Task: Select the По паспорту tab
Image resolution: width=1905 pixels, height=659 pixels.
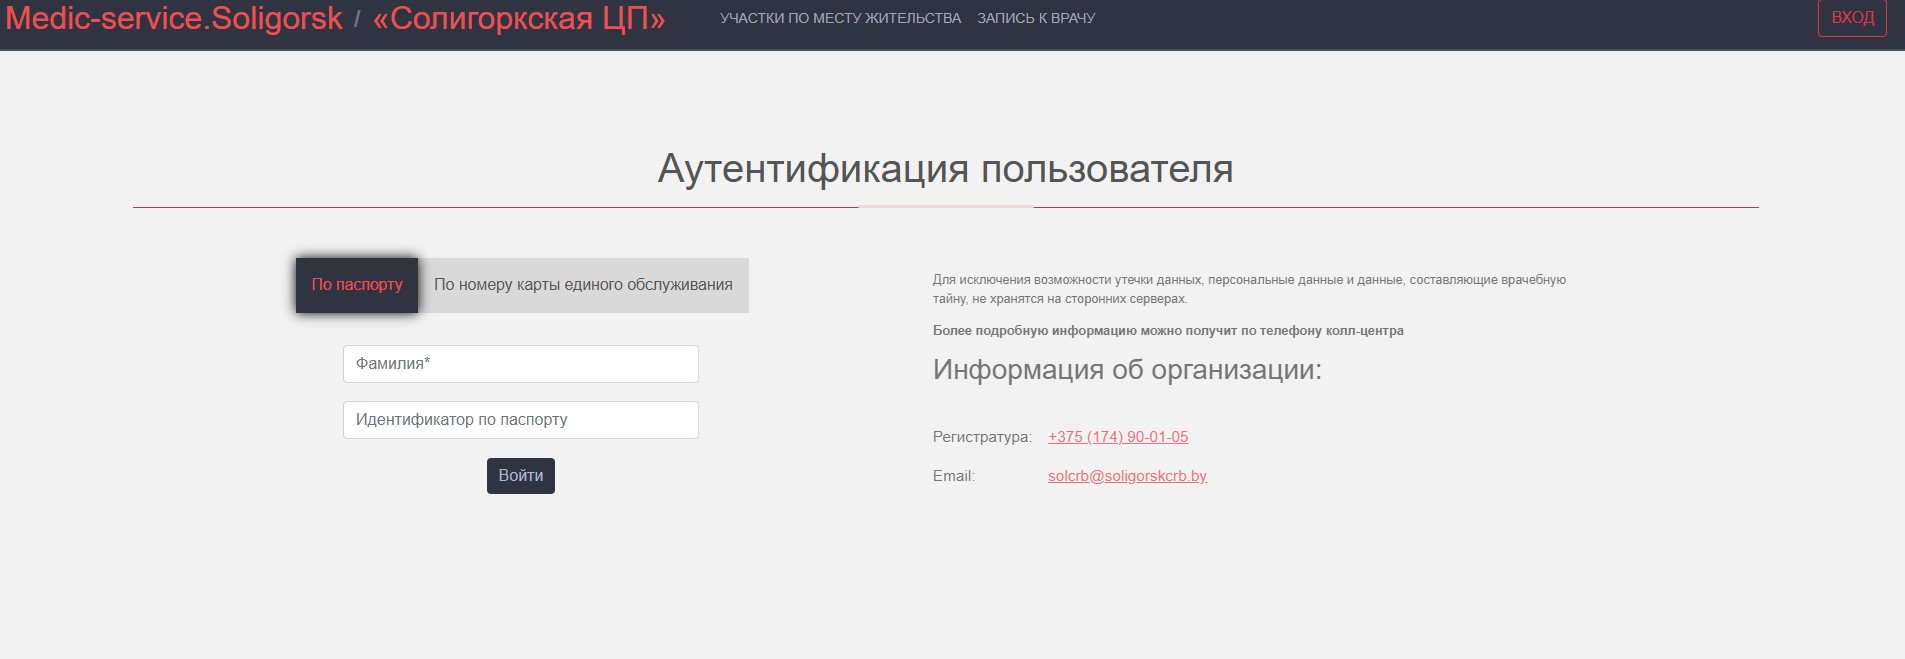Action: pos(357,285)
